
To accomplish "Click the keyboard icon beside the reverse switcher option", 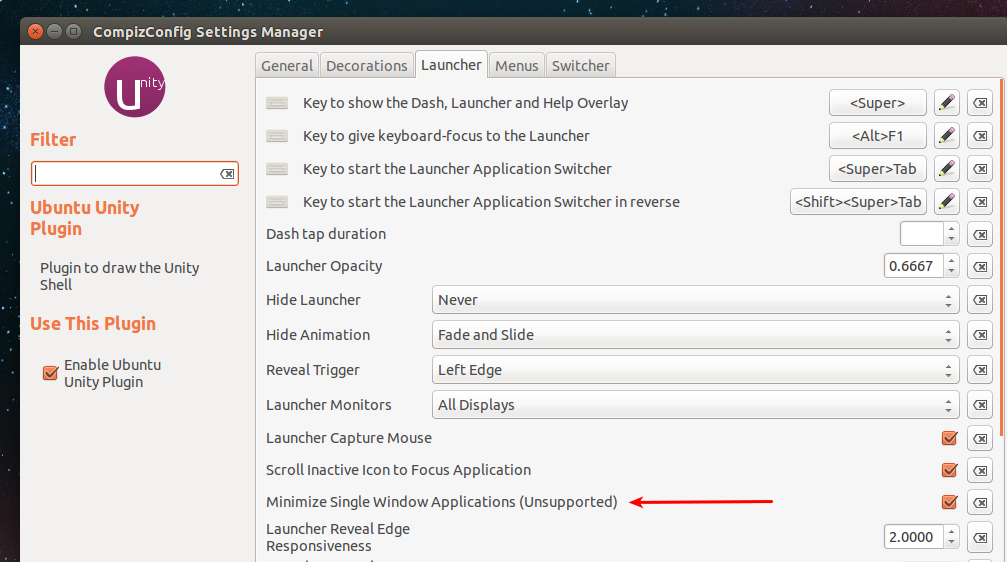I will tap(277, 202).
